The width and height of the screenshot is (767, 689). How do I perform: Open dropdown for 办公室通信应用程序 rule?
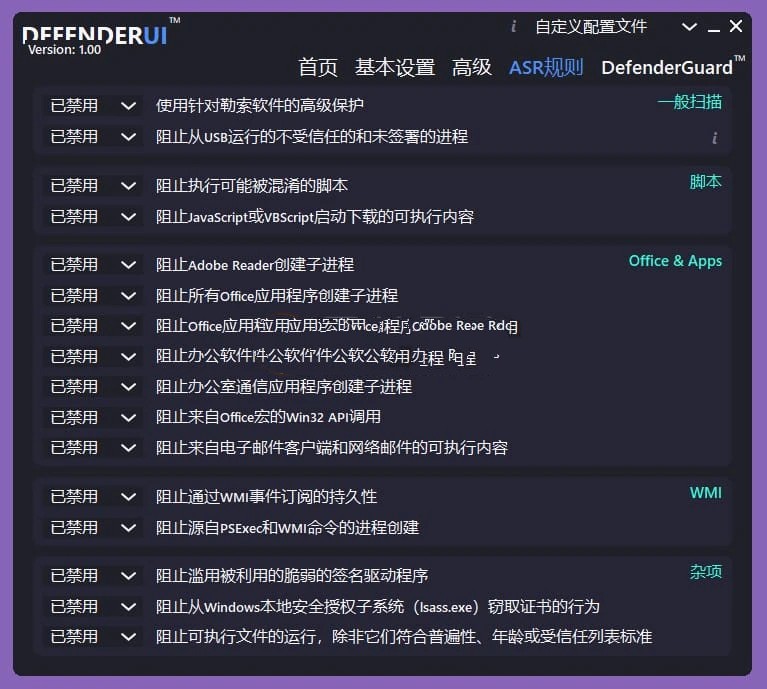click(x=93, y=387)
